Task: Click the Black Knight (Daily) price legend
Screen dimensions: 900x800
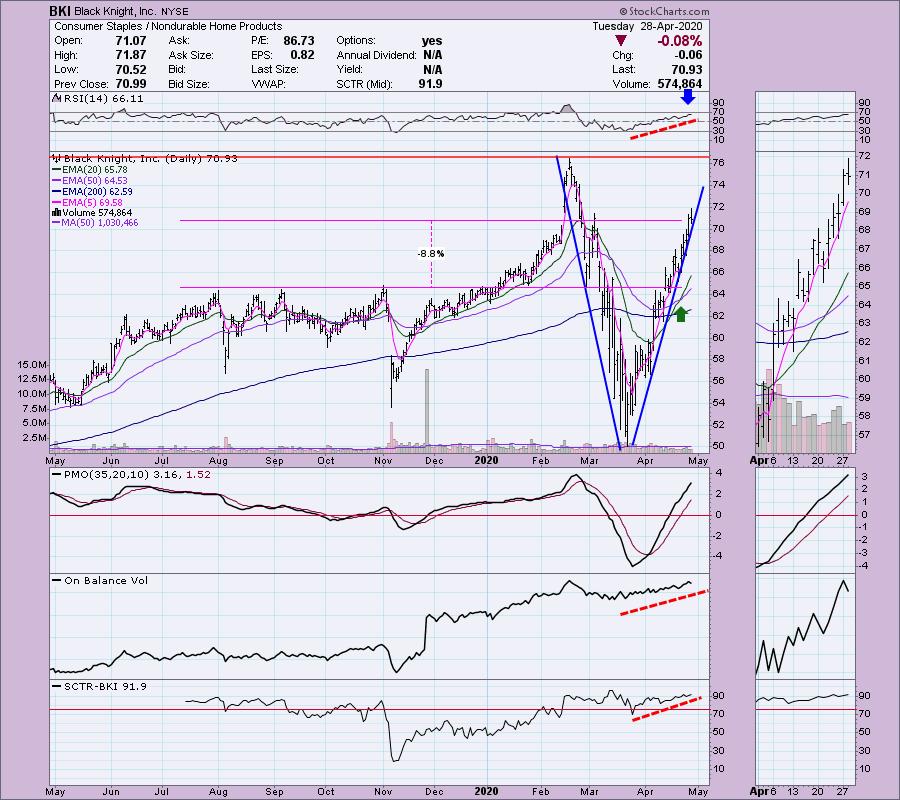Action: point(146,158)
